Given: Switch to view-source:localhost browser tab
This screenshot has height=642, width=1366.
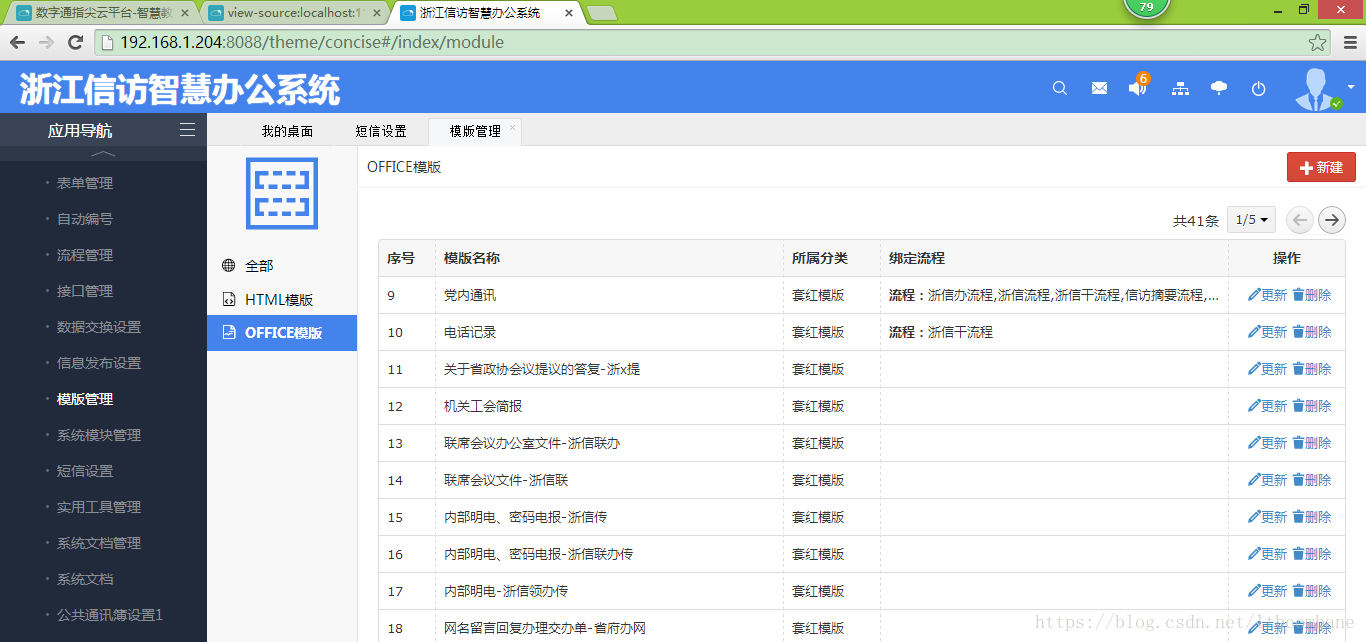Looking at the screenshot, I should tap(295, 13).
